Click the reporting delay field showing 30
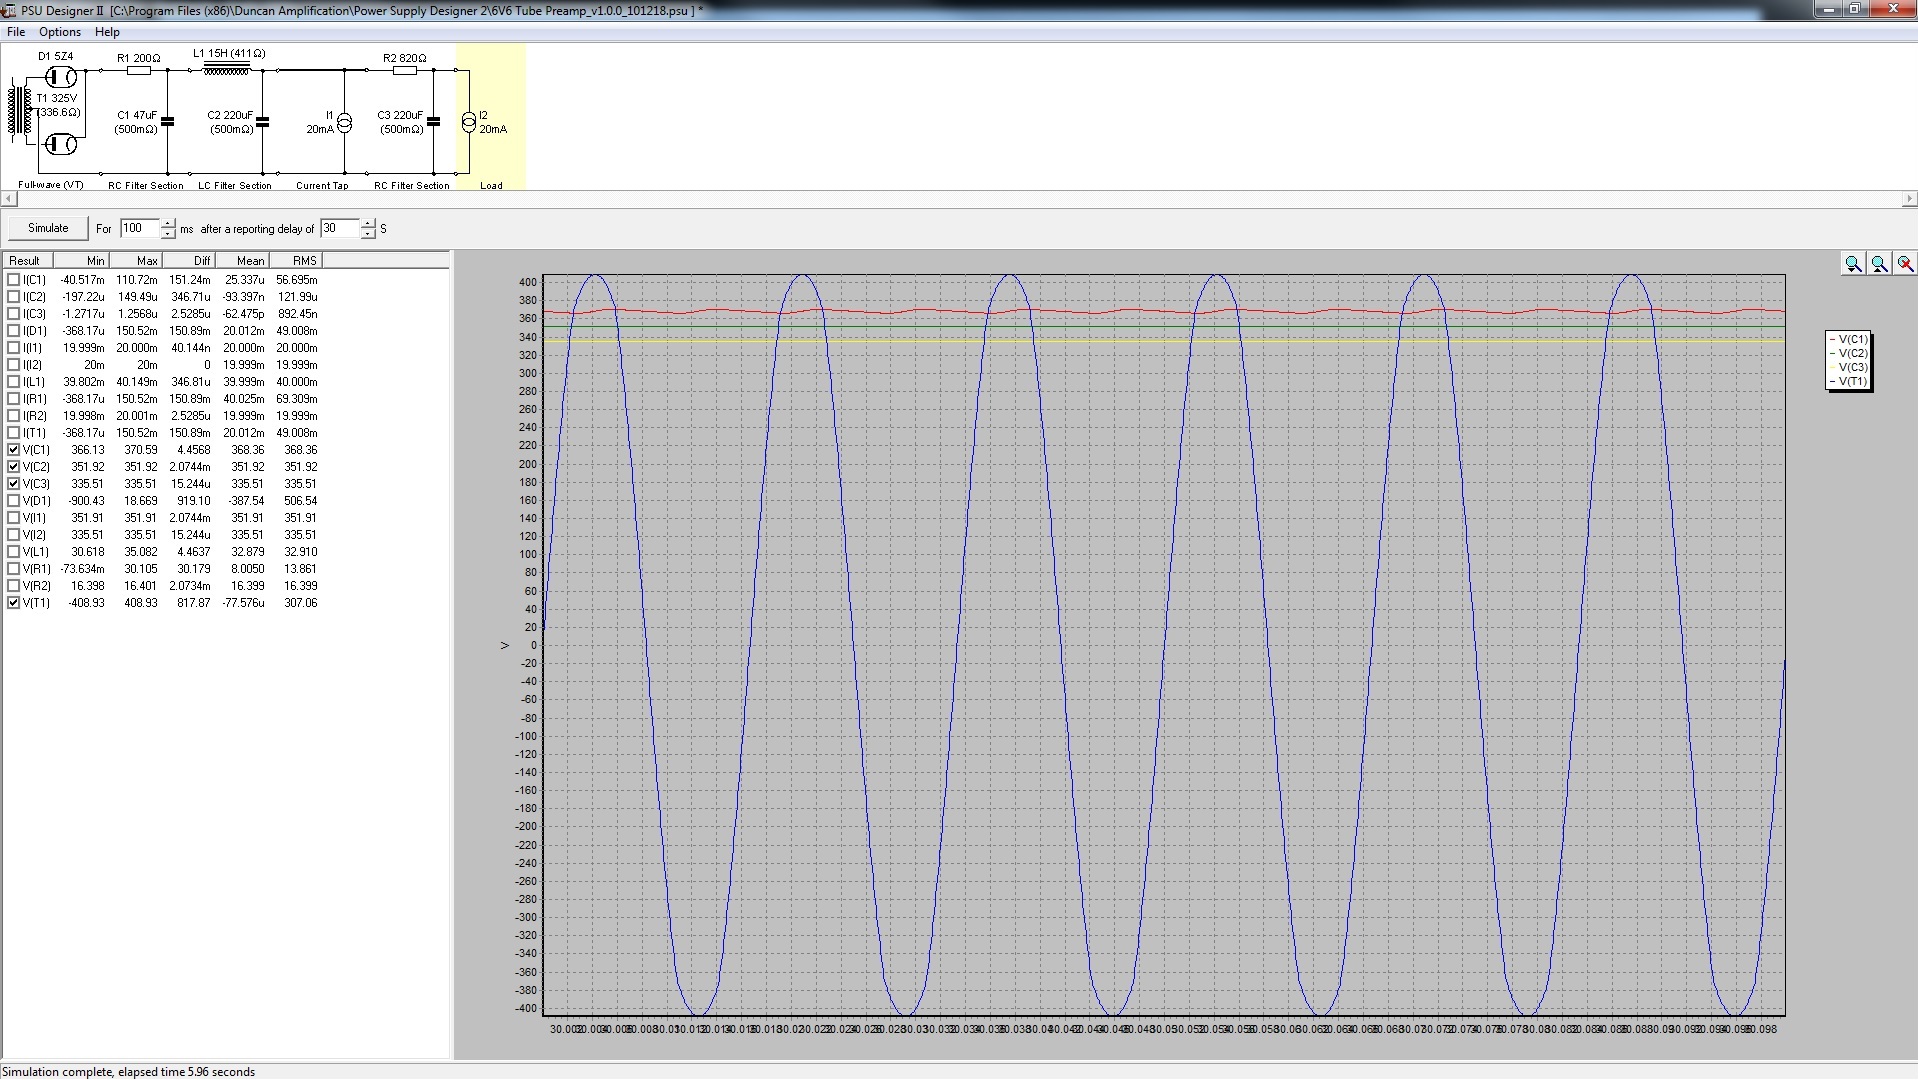The height and width of the screenshot is (1080, 1918). [x=340, y=228]
